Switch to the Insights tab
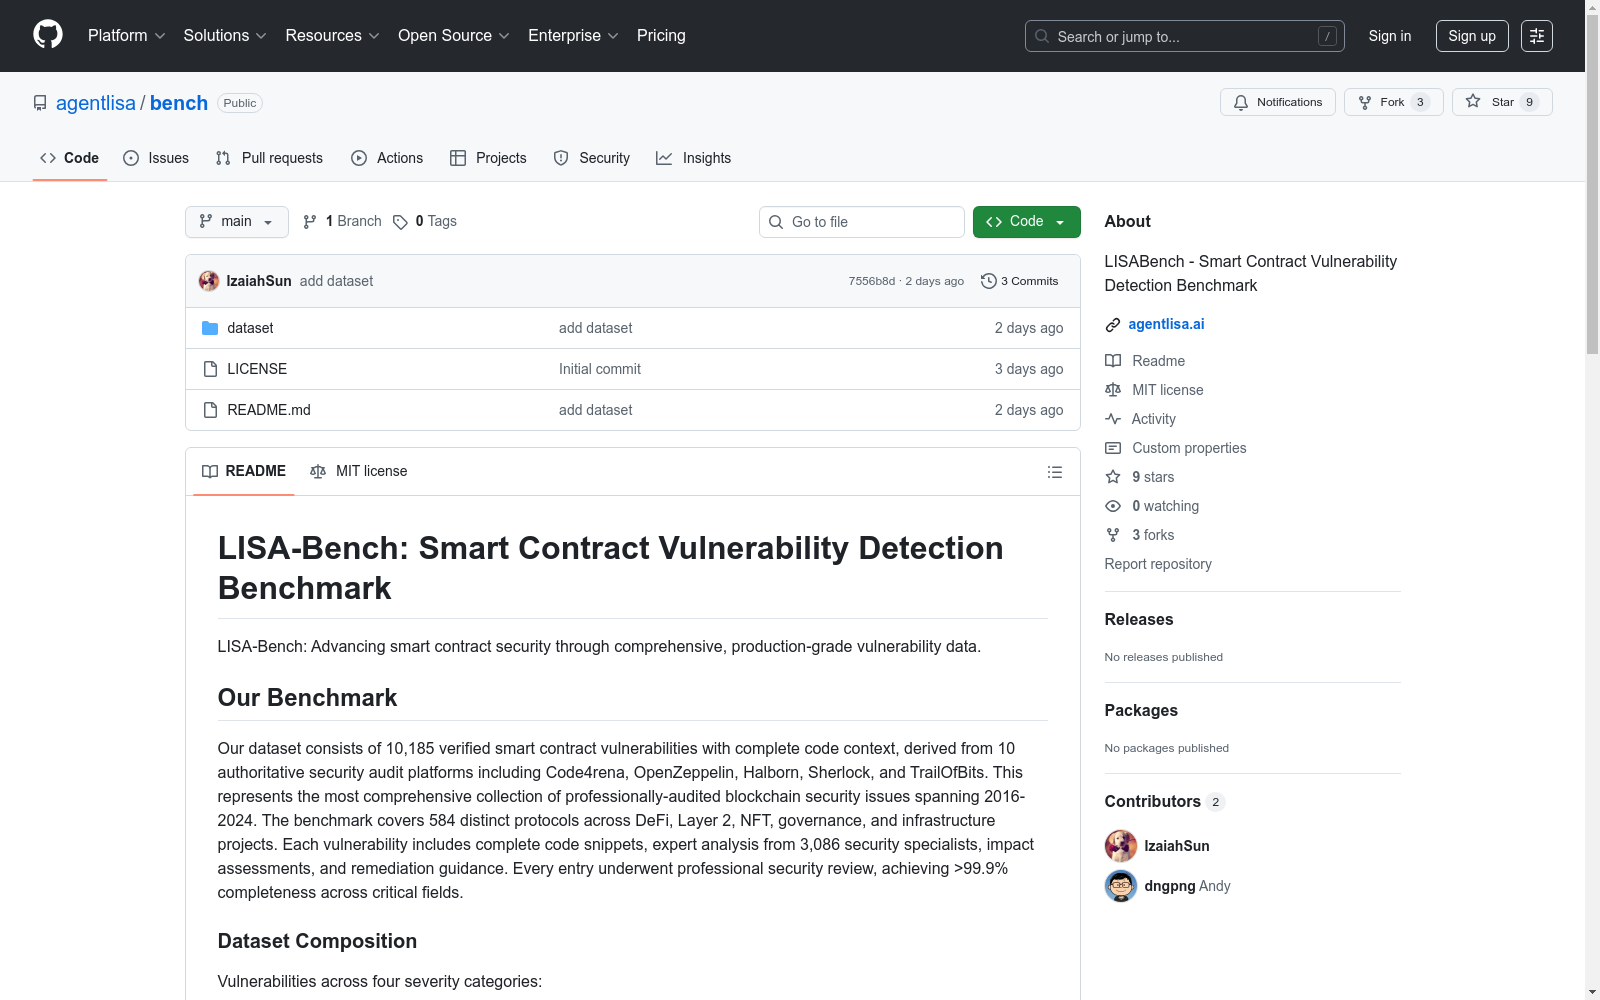This screenshot has height=1000, width=1600. pyautogui.click(x=694, y=158)
